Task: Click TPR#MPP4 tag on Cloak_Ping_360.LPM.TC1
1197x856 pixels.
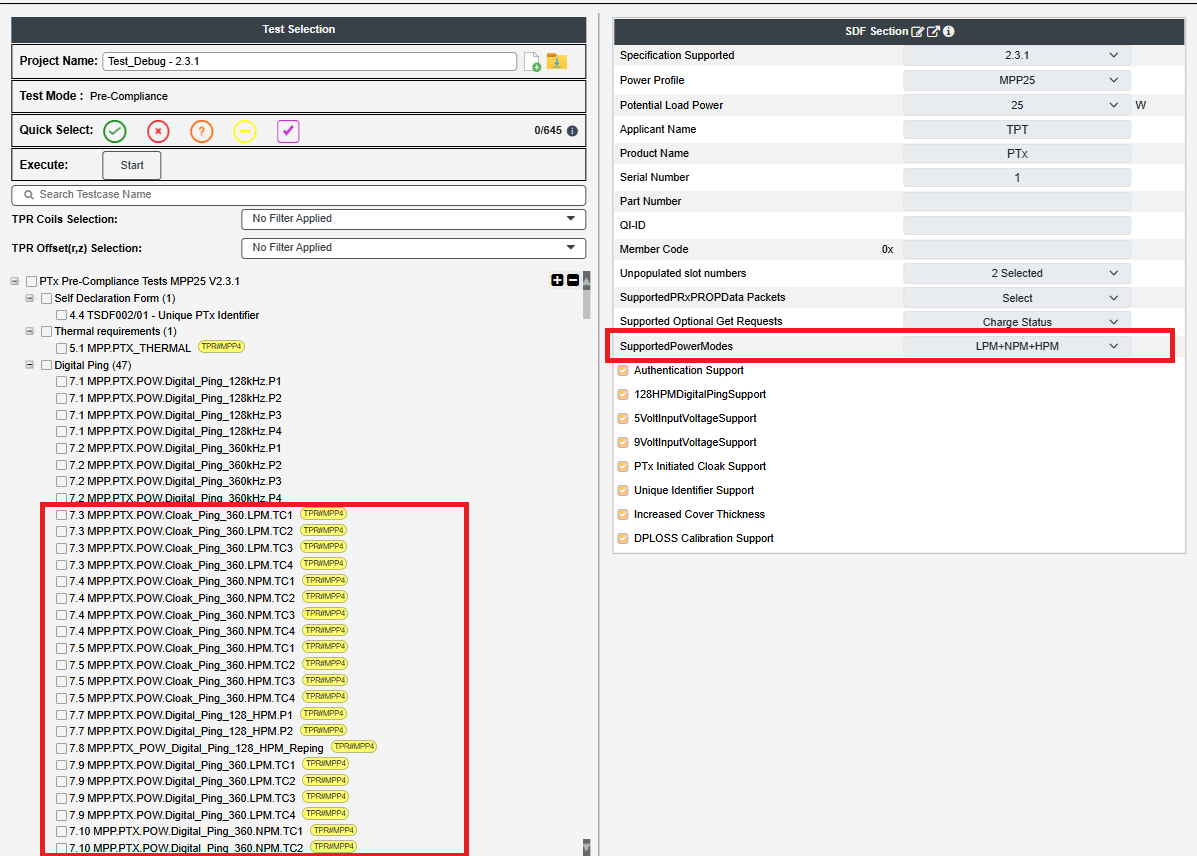Action: 324,514
